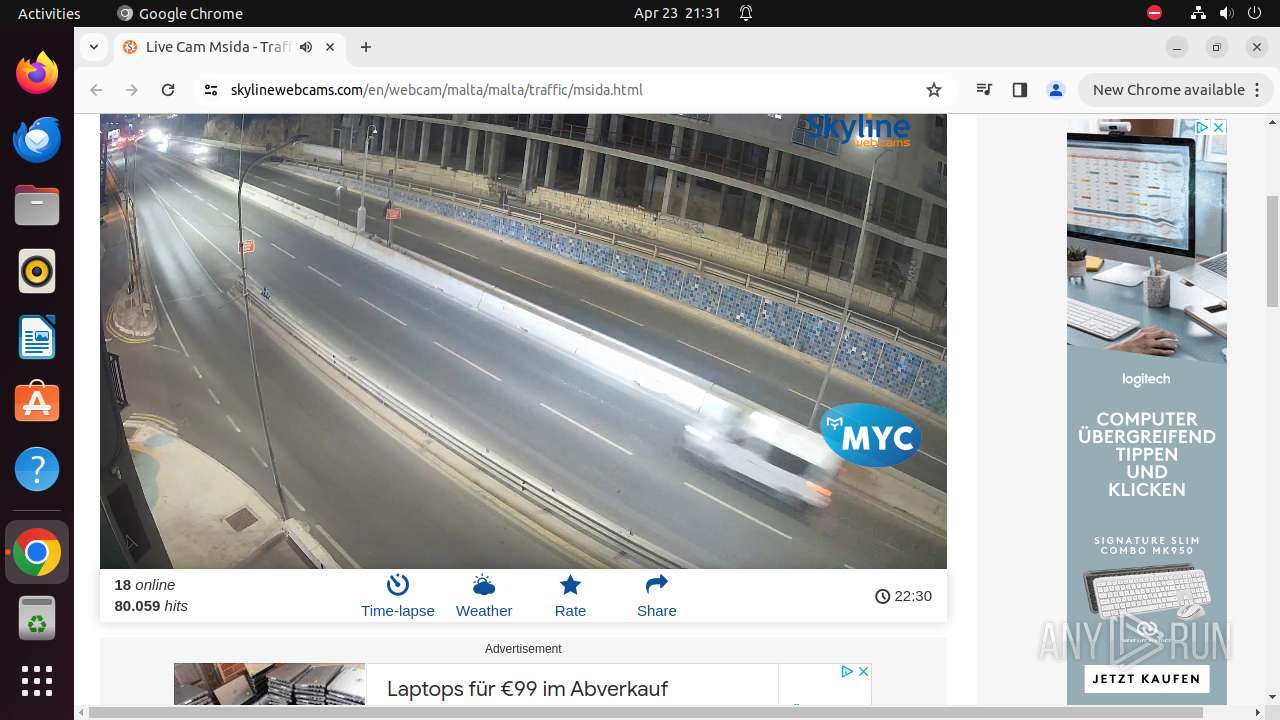Viewport: 1280px width, 720px height.
Task: Go back to previous page
Action: (96, 90)
